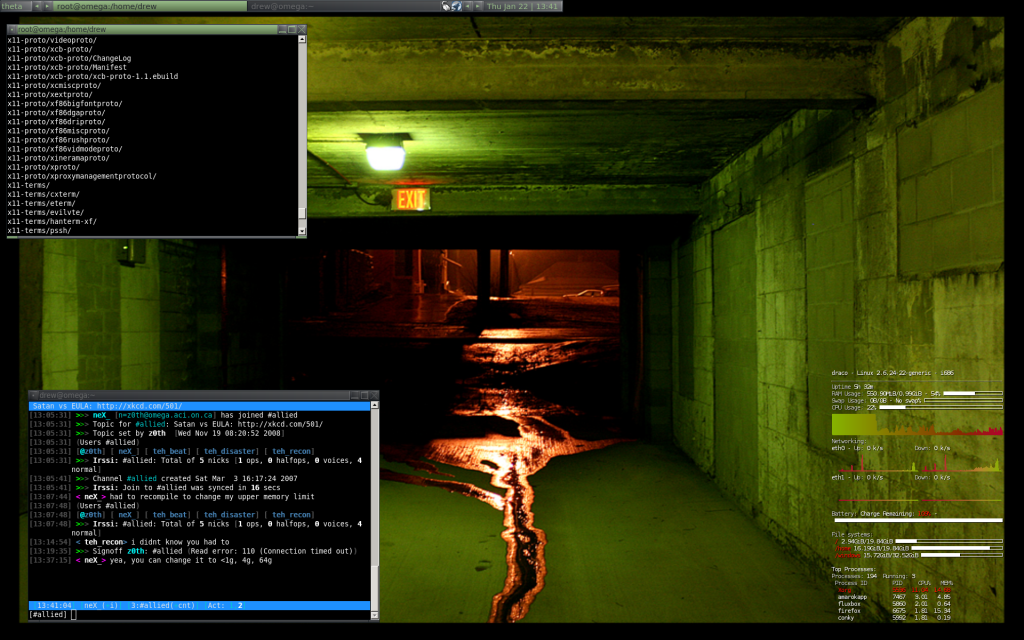The width and height of the screenshot is (1024, 640).
Task: Click scrollbar thumb in root@omega terminal
Action: point(302,214)
